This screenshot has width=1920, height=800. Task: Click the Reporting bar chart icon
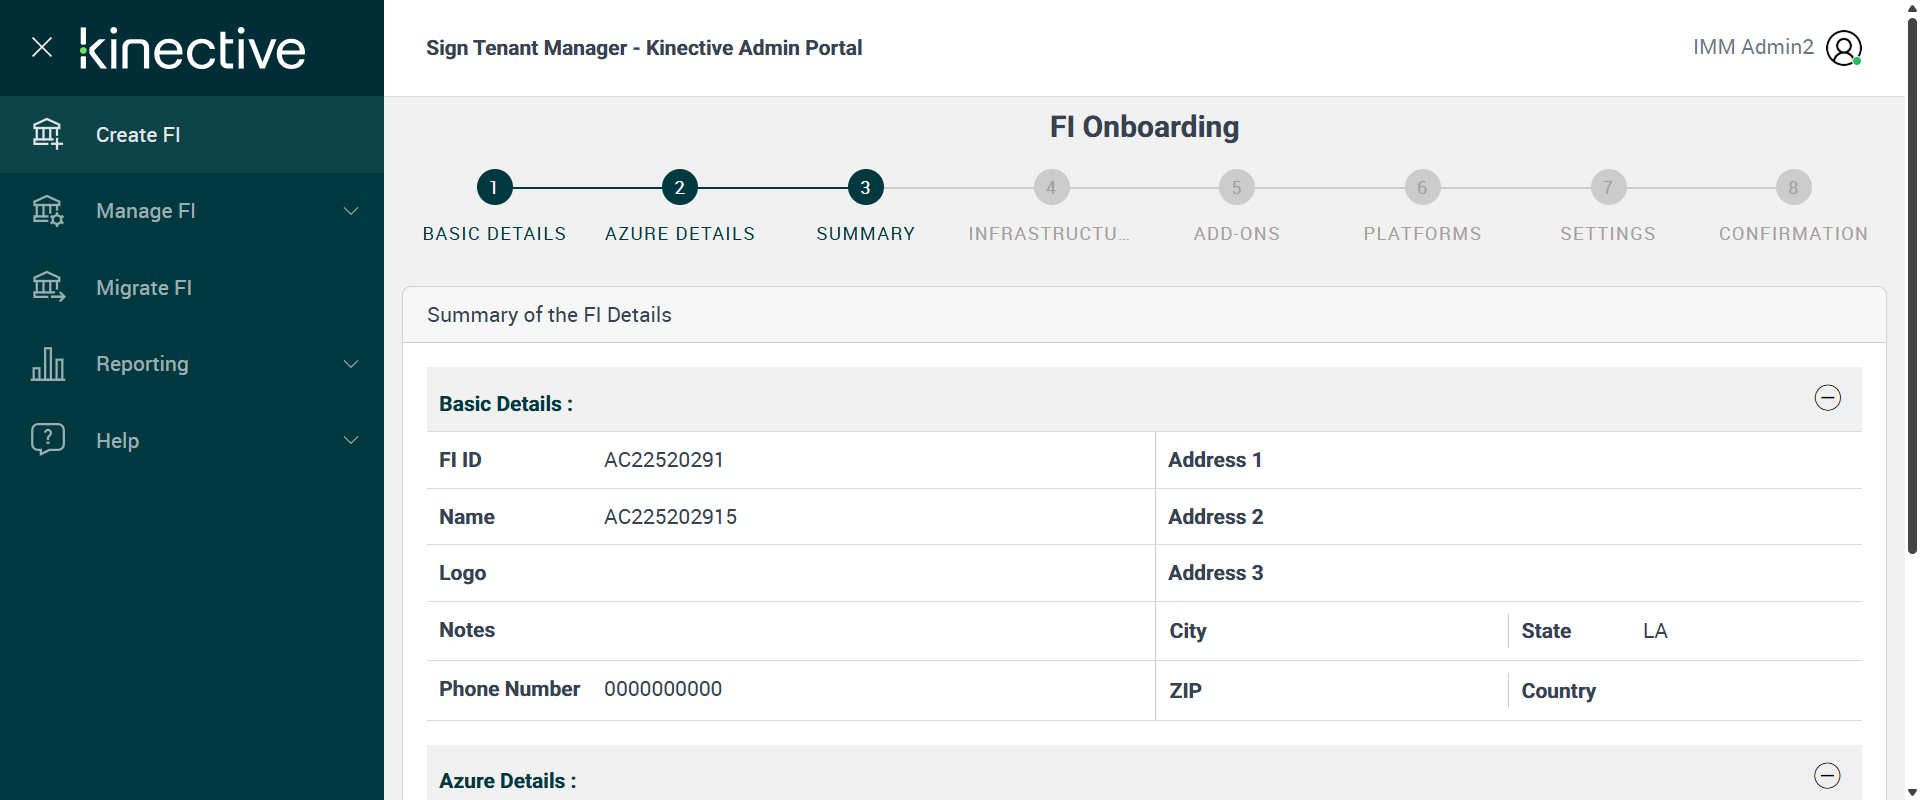tap(47, 364)
